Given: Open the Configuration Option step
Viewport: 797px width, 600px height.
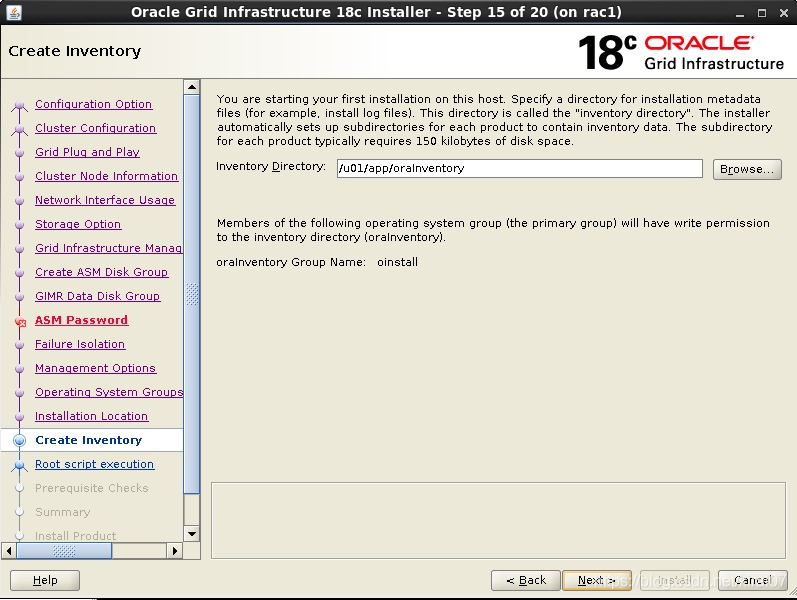Looking at the screenshot, I should [x=94, y=104].
